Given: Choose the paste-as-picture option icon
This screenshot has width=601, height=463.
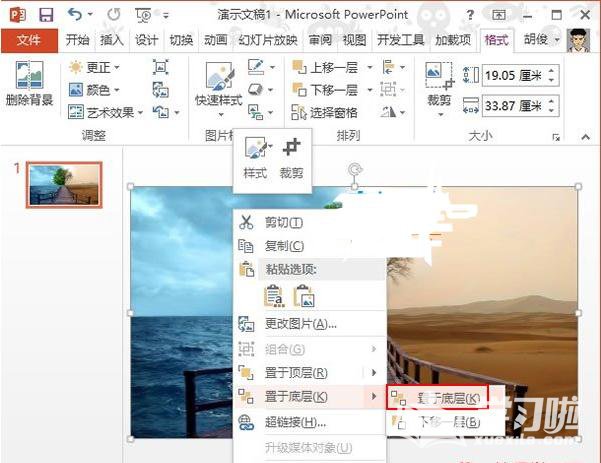Looking at the screenshot, I should click(304, 295).
